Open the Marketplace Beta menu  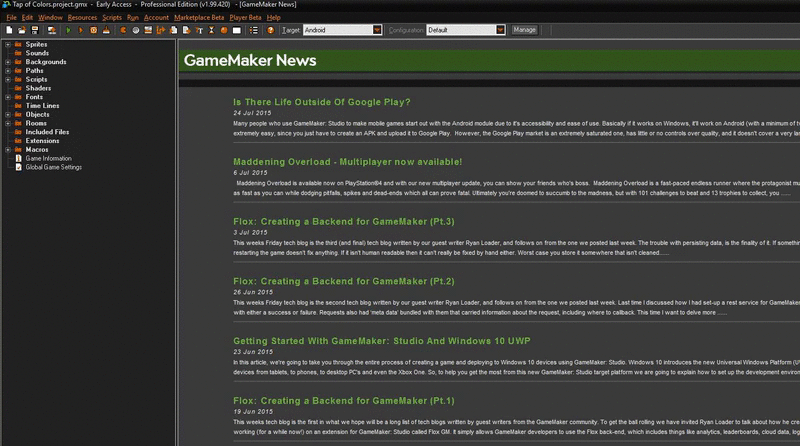(x=199, y=17)
